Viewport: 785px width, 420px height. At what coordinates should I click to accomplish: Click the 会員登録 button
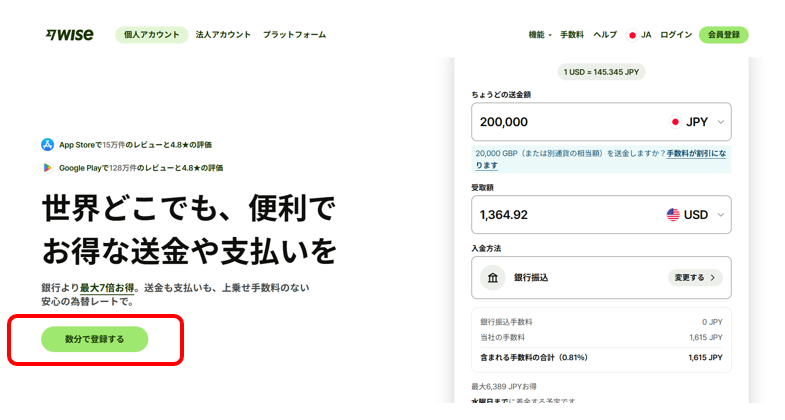(723, 35)
